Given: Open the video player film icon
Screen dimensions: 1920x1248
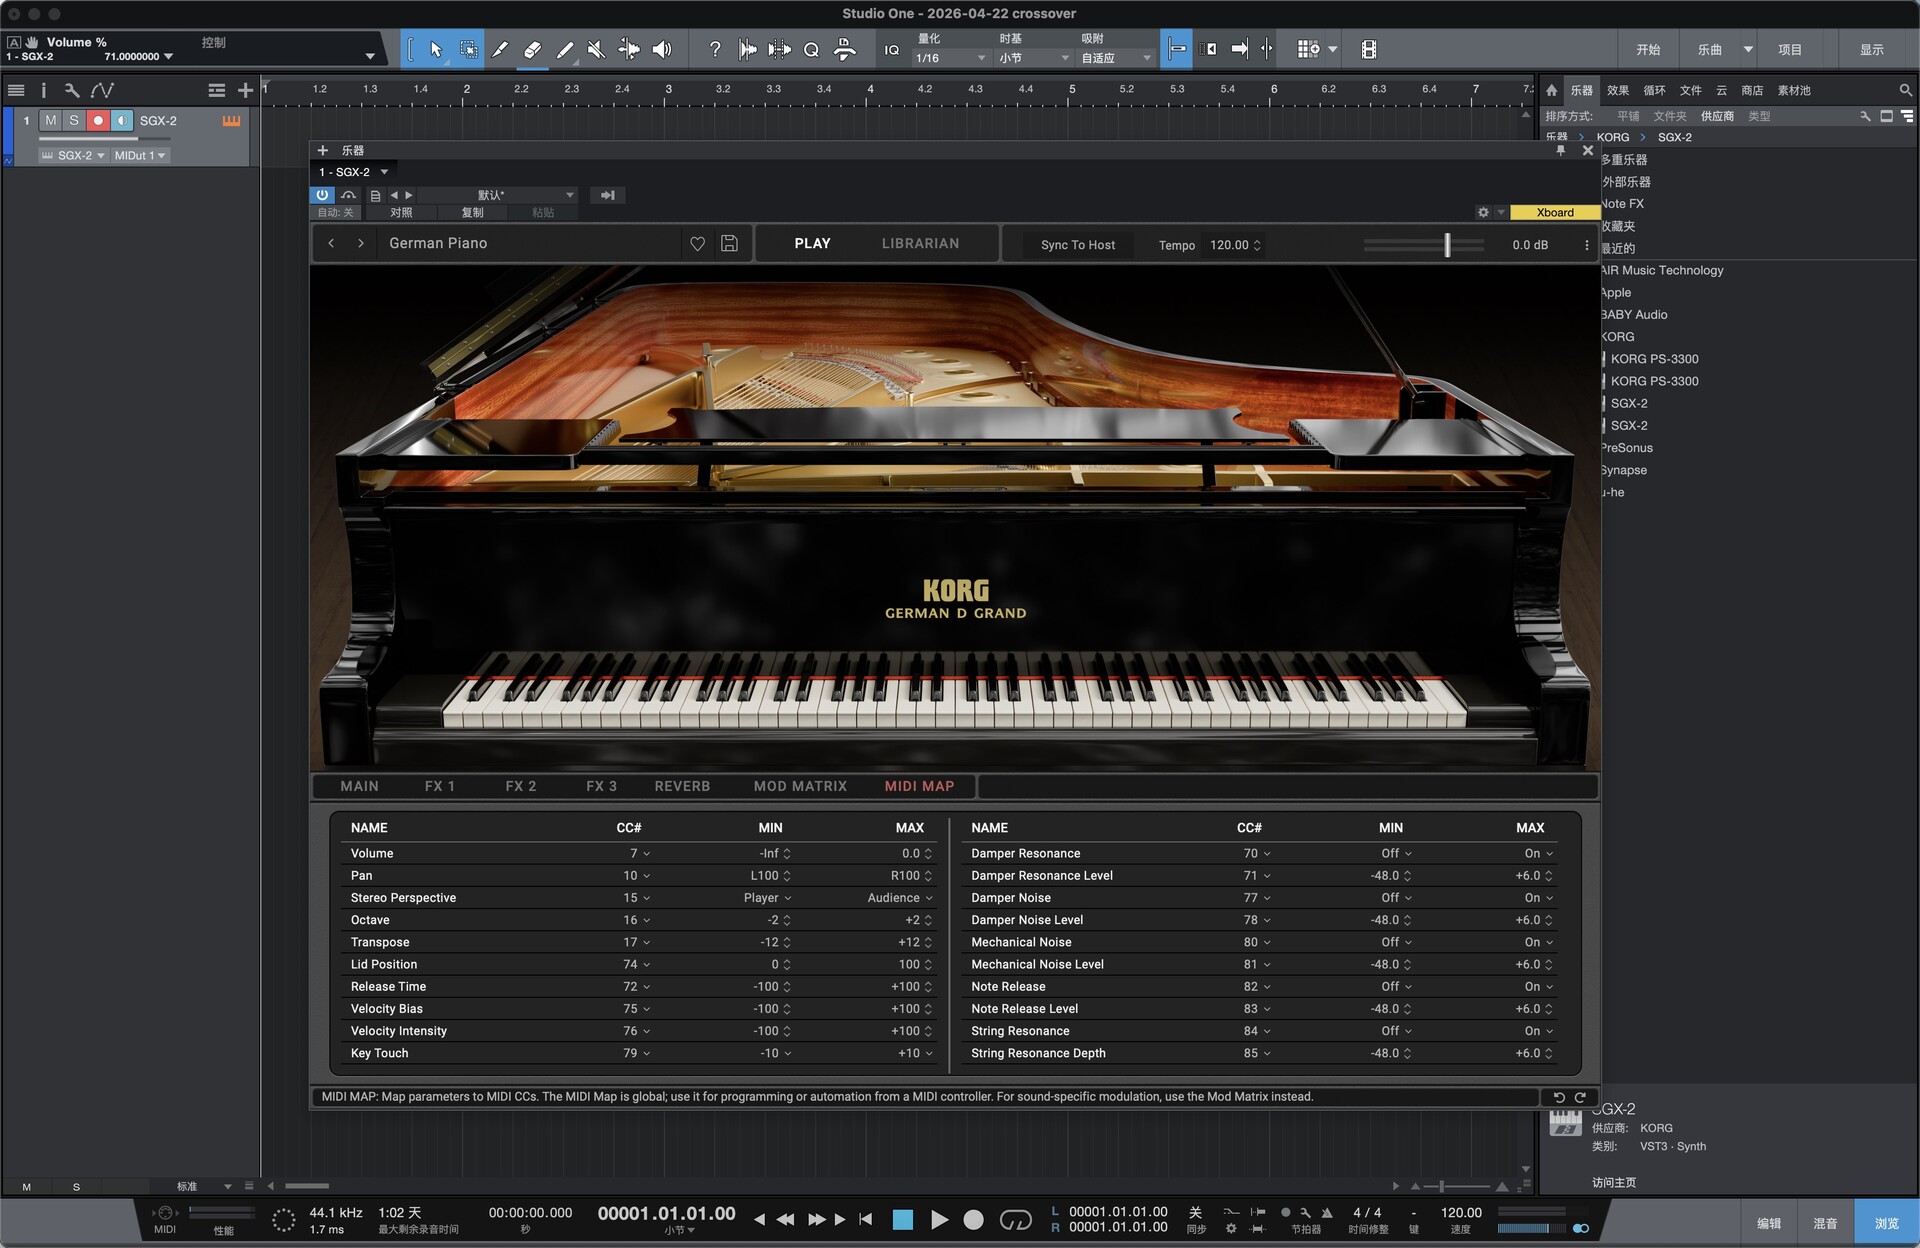Looking at the screenshot, I should 1369,49.
